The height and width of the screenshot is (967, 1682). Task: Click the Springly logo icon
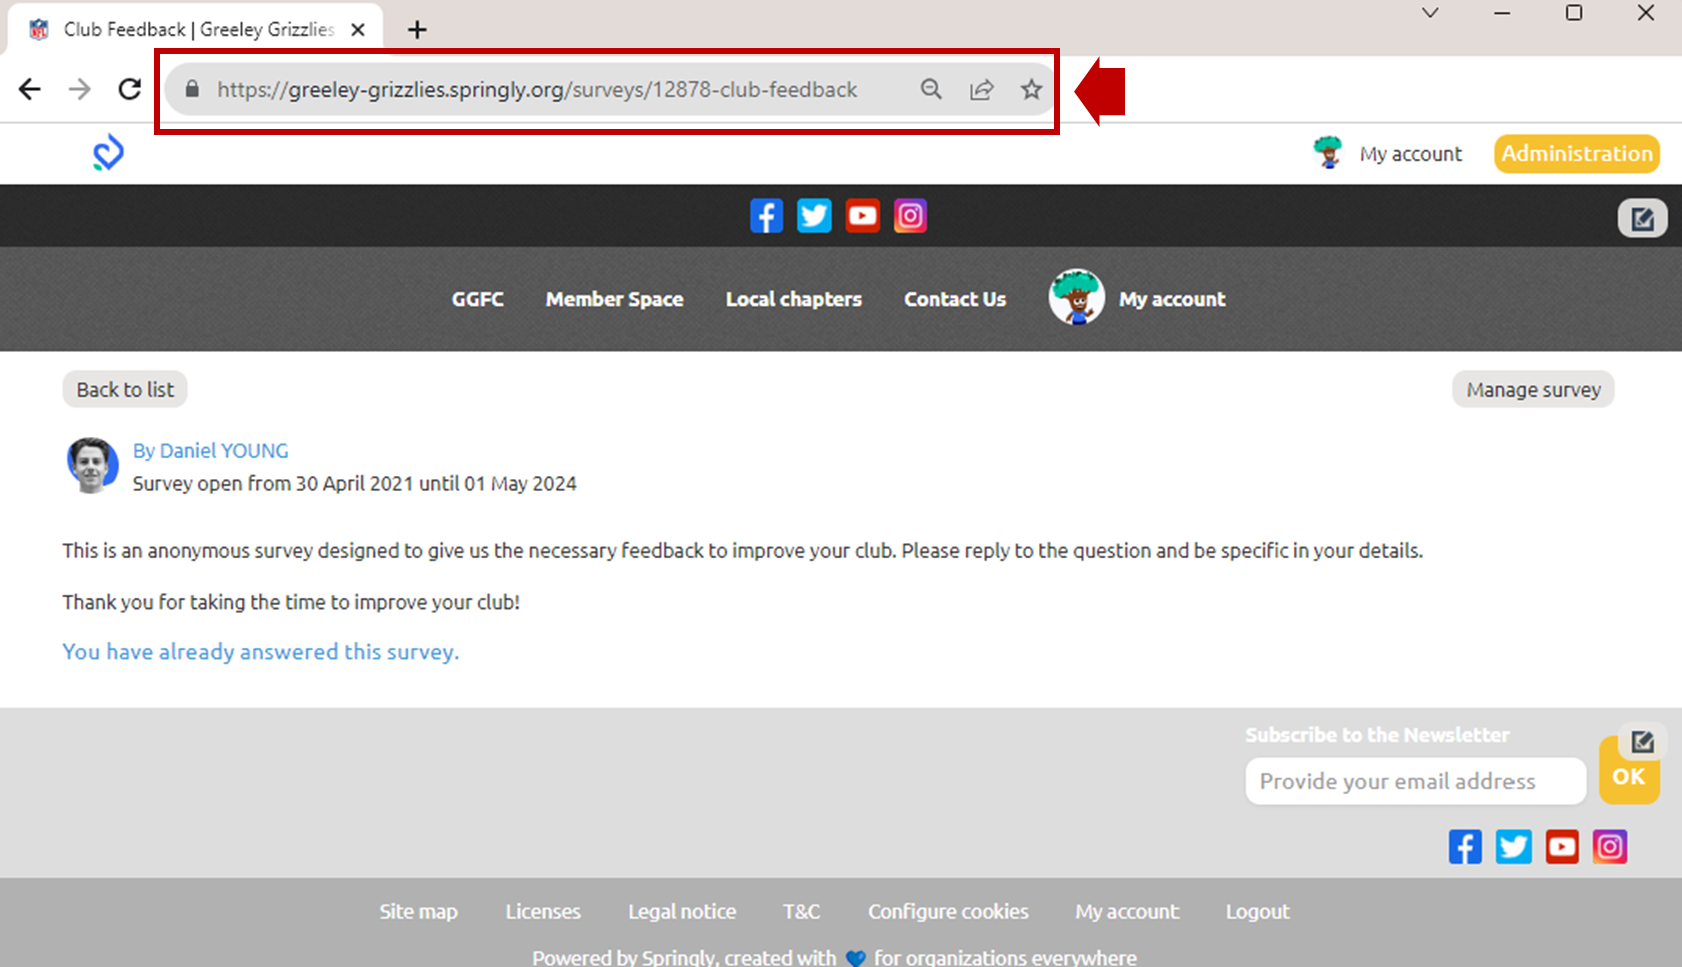108,153
